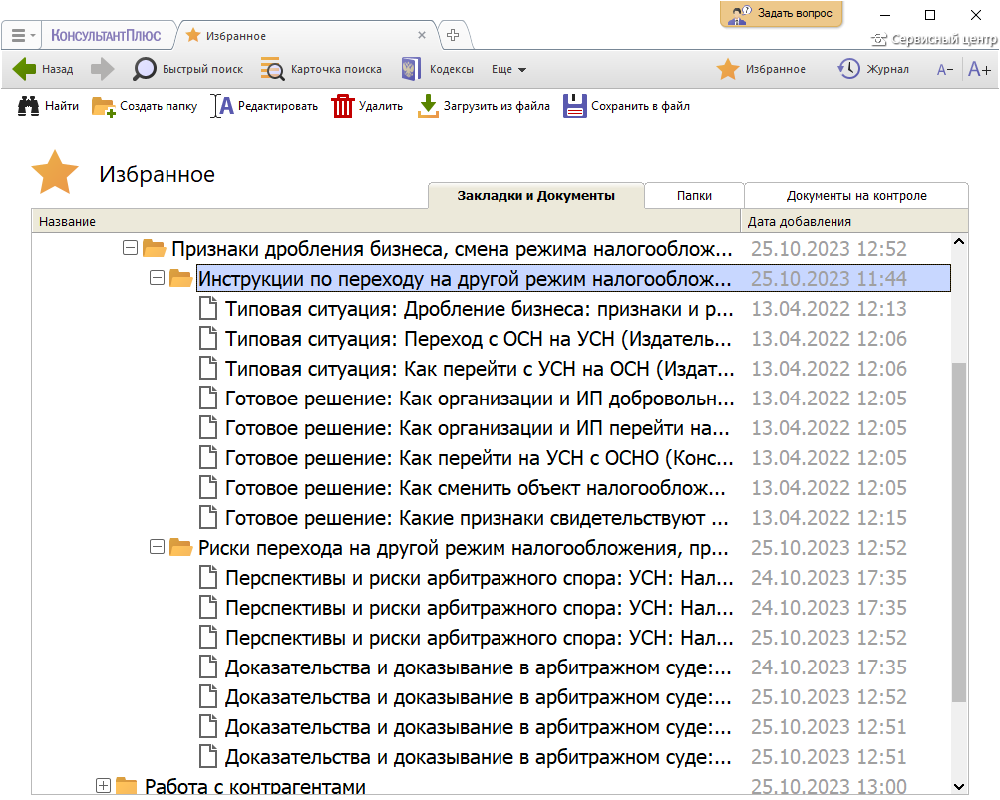Open the Еще dropdown menu
The image size is (1000, 800).
pos(508,69)
